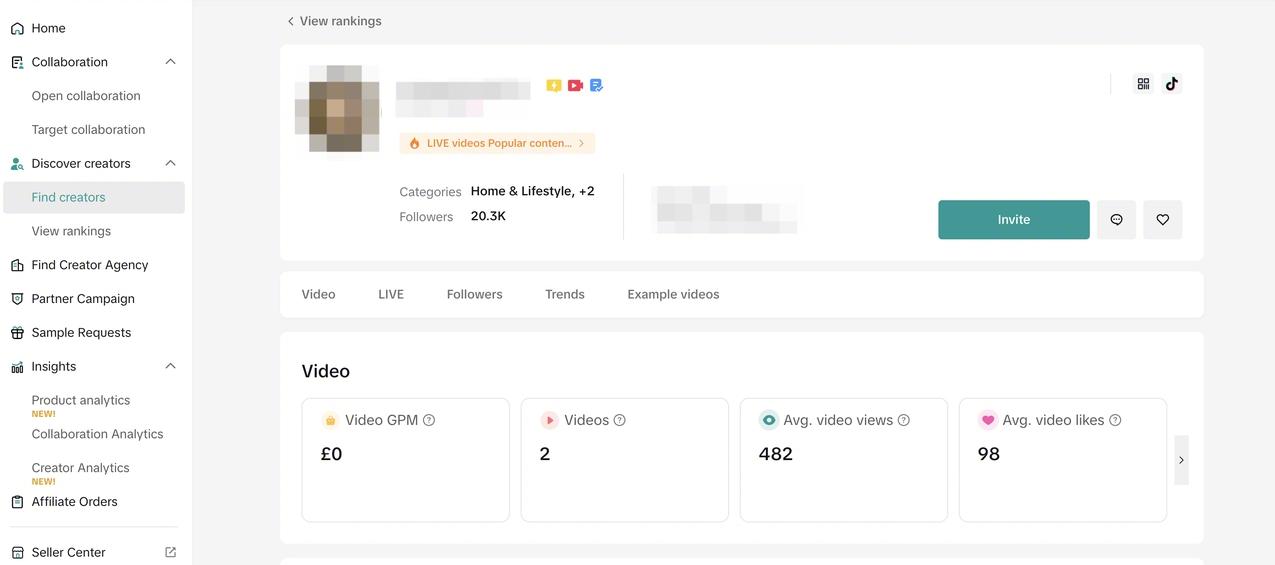The width and height of the screenshot is (1275, 565).
Task: Click the Discover creators section icon
Action: click(x=17, y=163)
